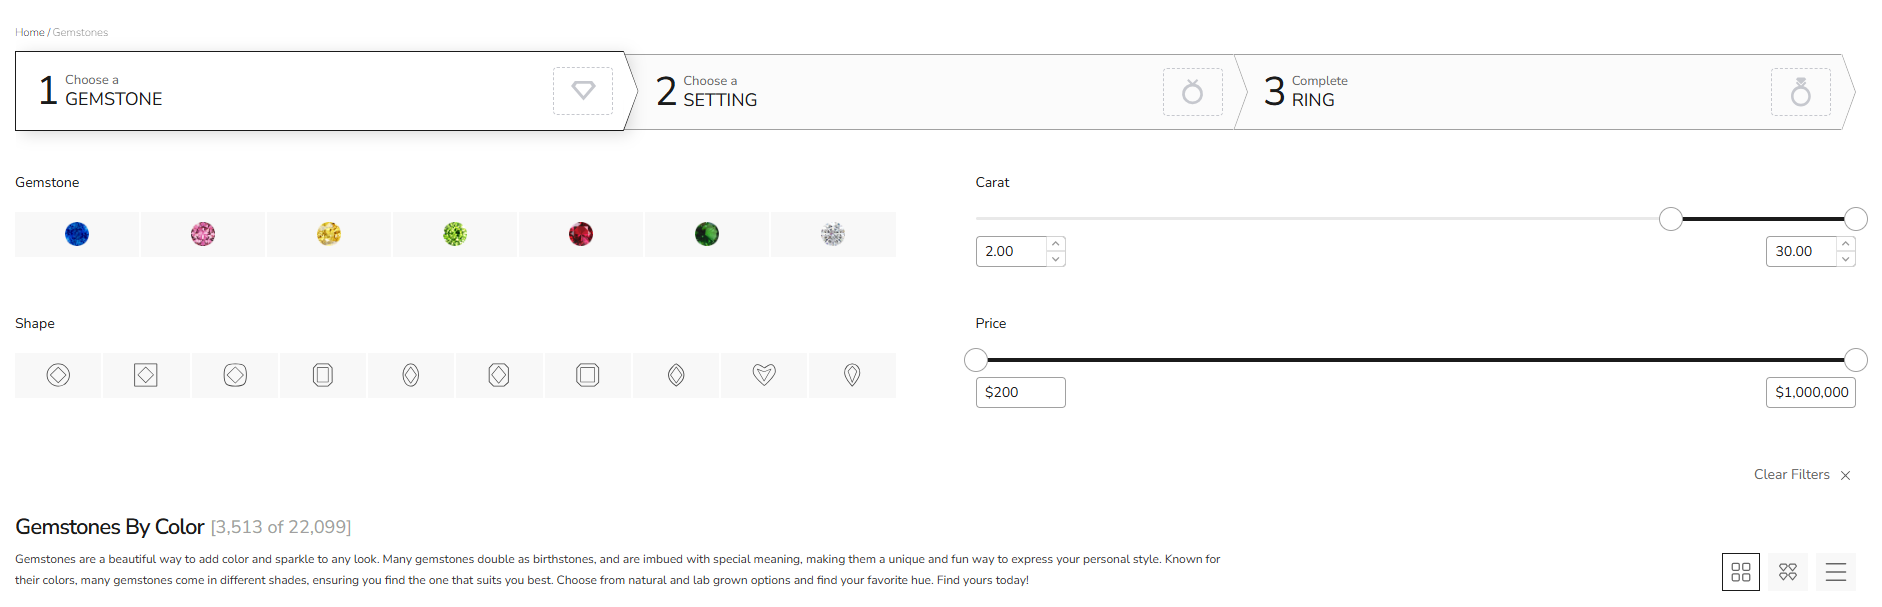Choose the dark green emerald gemstone
The width and height of the screenshot is (1882, 607).
pos(707,234)
